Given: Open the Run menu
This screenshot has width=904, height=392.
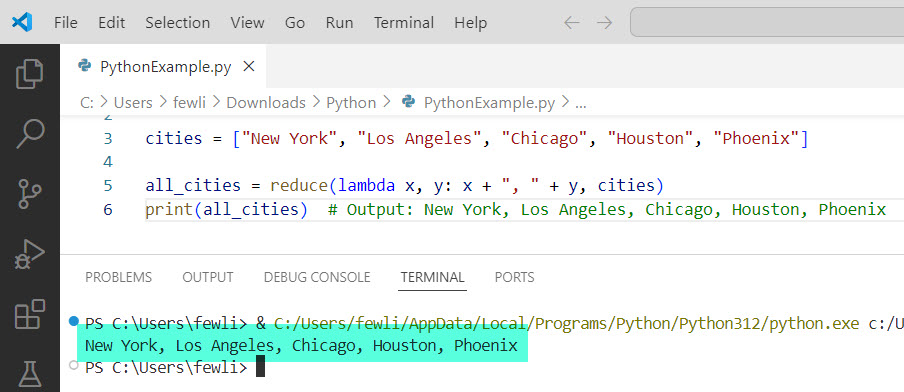Looking at the screenshot, I should (339, 22).
